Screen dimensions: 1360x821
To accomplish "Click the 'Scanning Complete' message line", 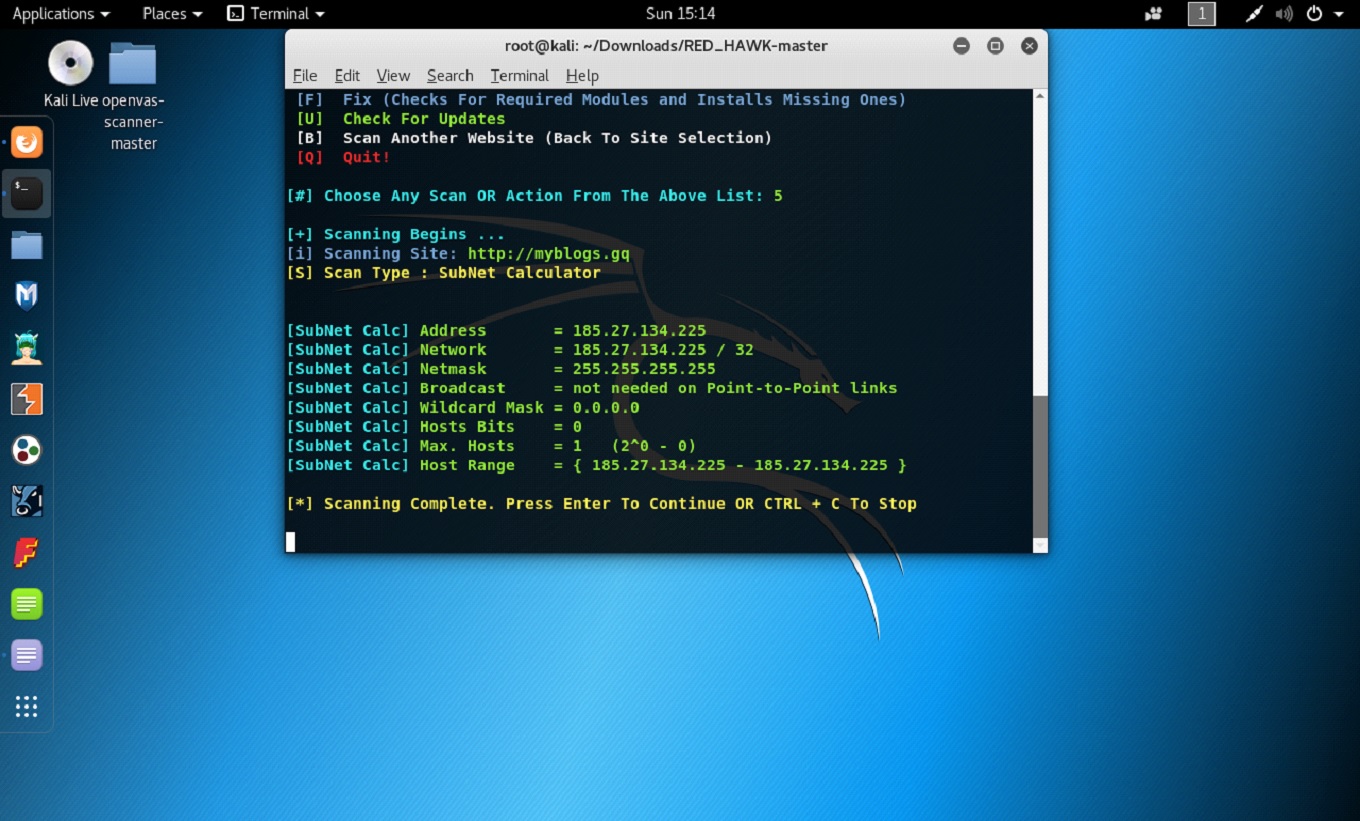I will [x=601, y=504].
